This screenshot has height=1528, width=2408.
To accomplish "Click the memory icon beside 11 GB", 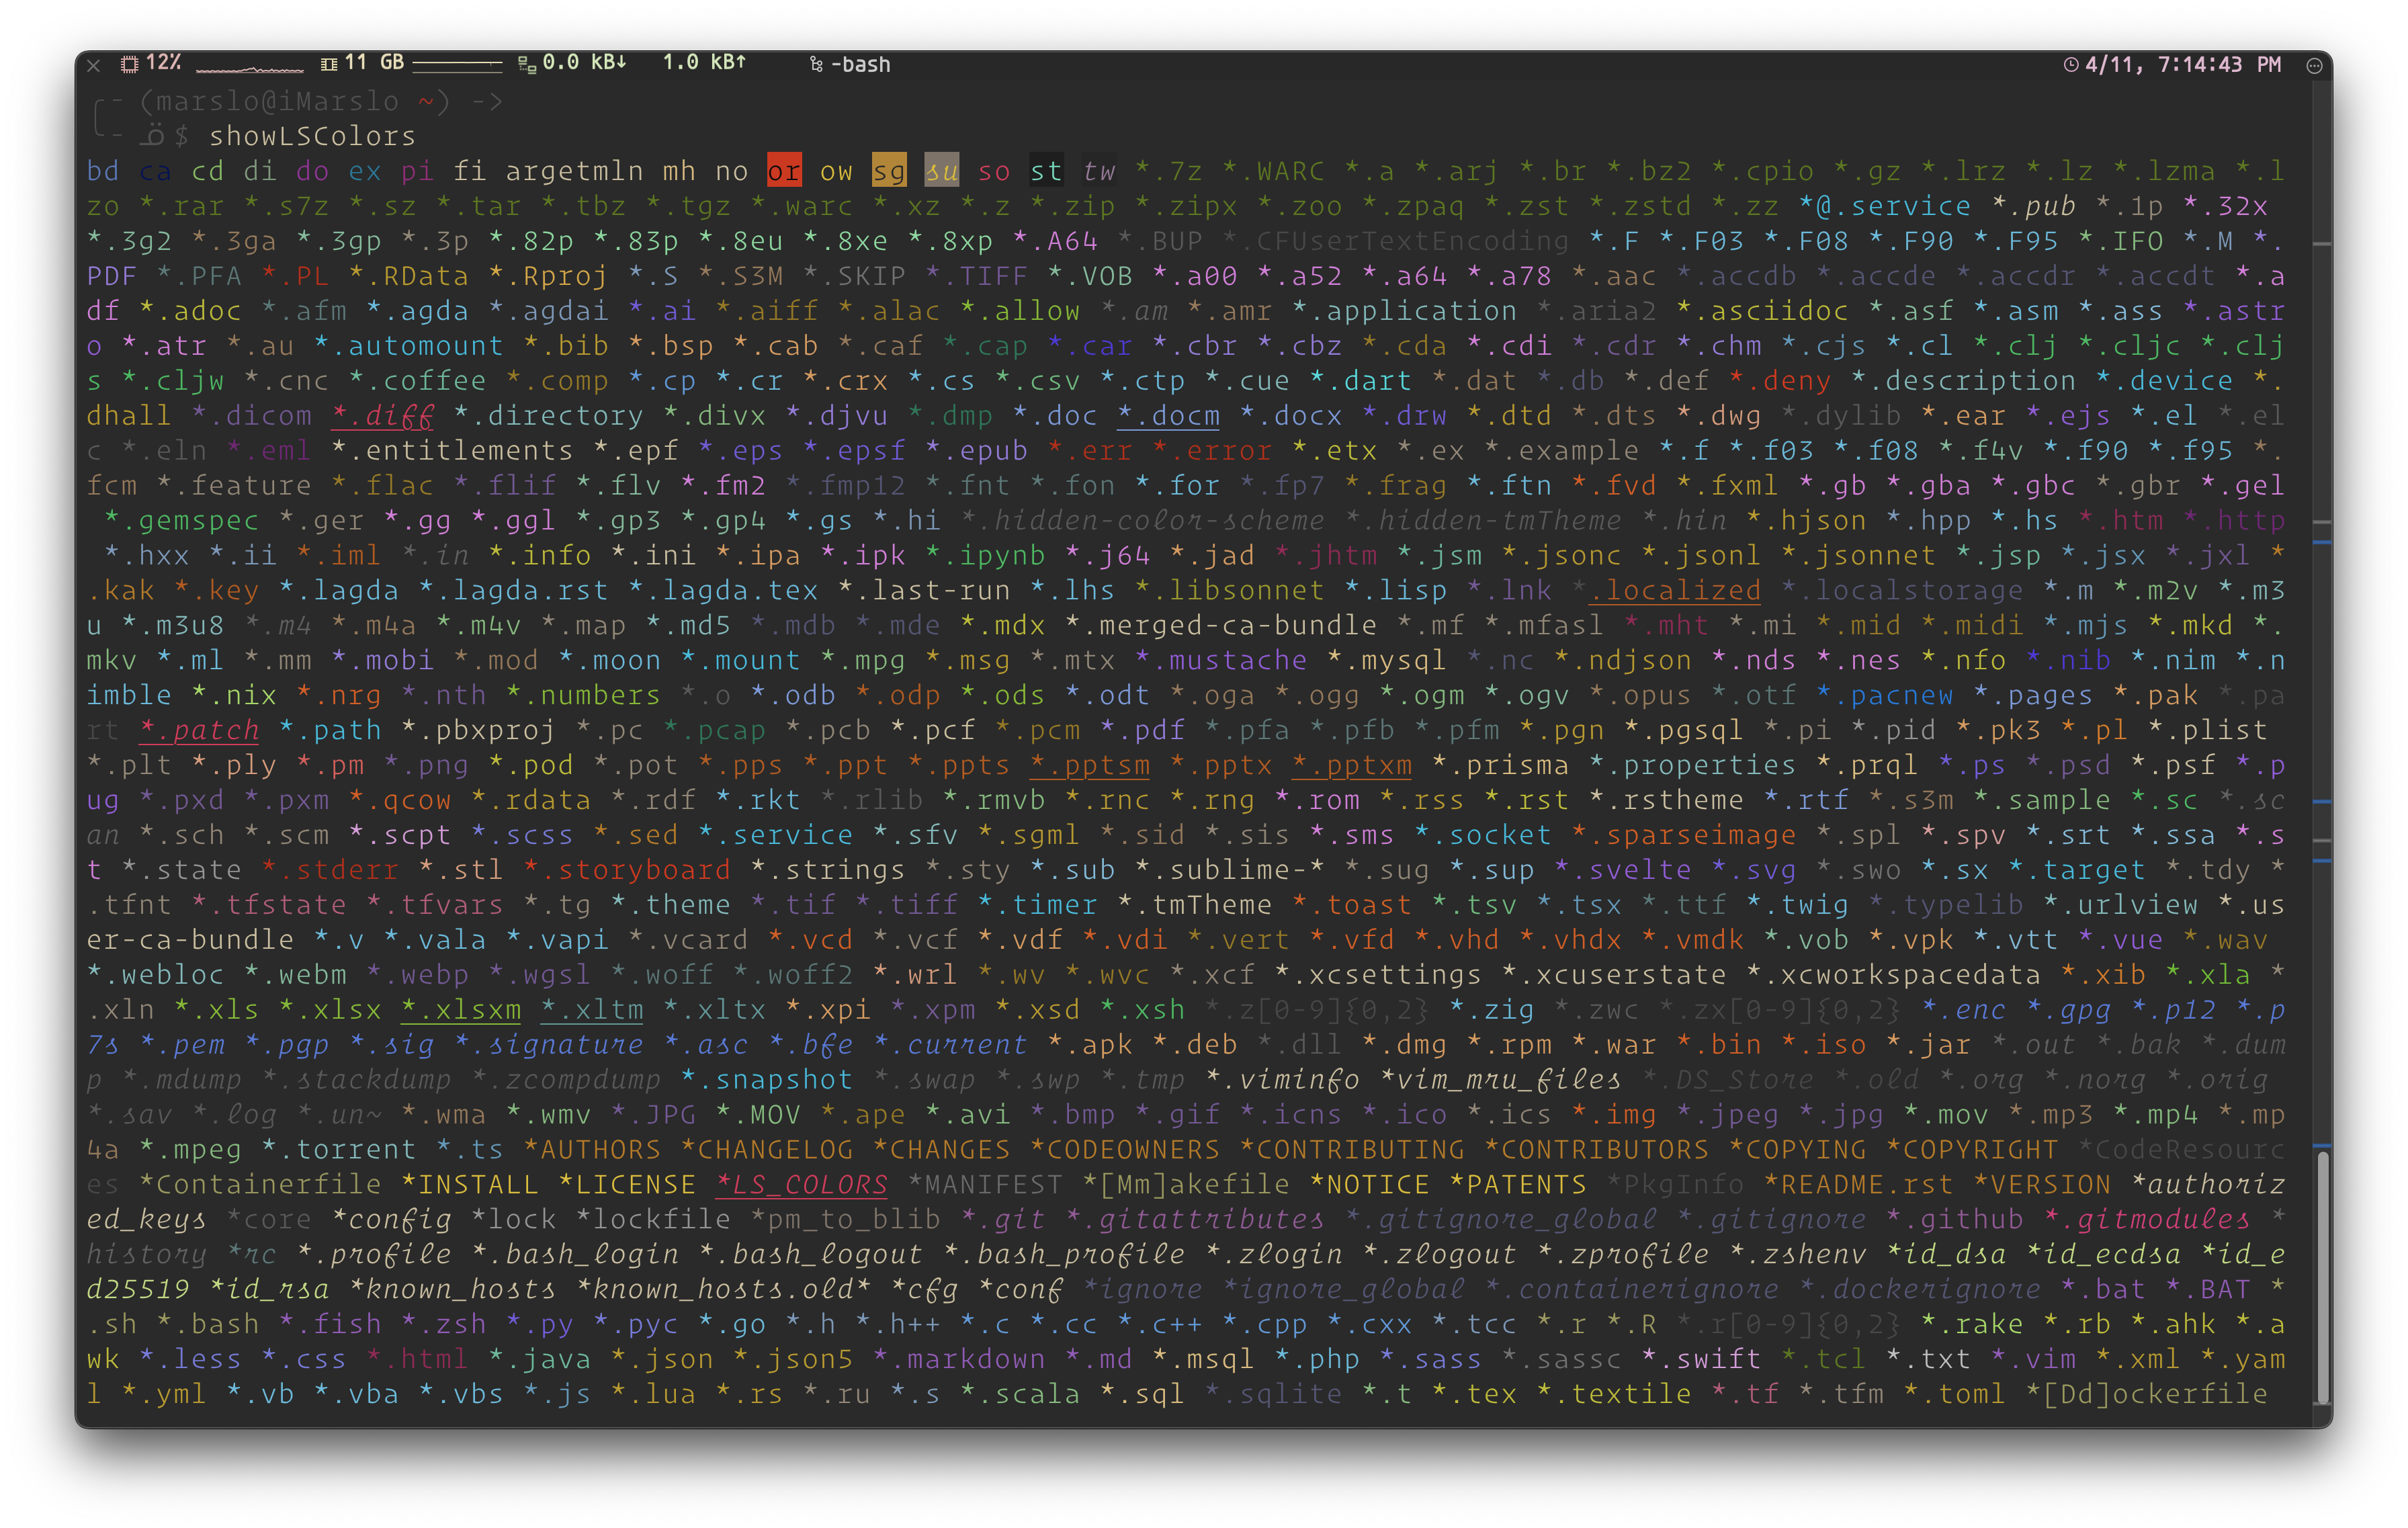I will pyautogui.click(x=328, y=64).
